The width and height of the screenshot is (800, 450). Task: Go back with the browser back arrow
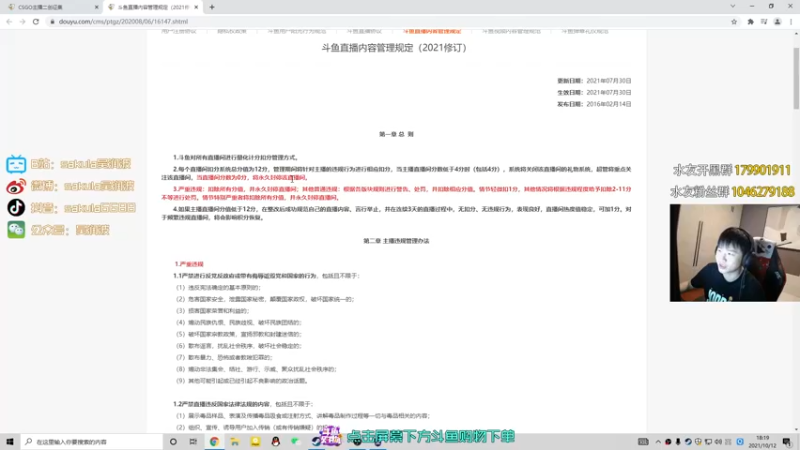coord(9,21)
